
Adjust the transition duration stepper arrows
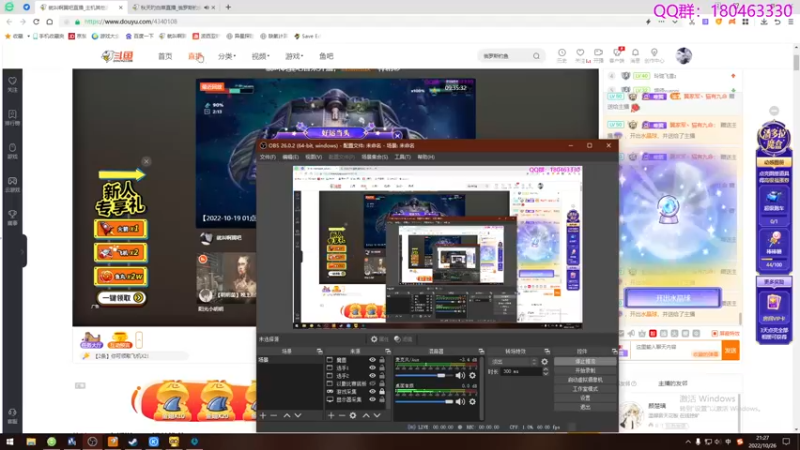click(x=545, y=371)
